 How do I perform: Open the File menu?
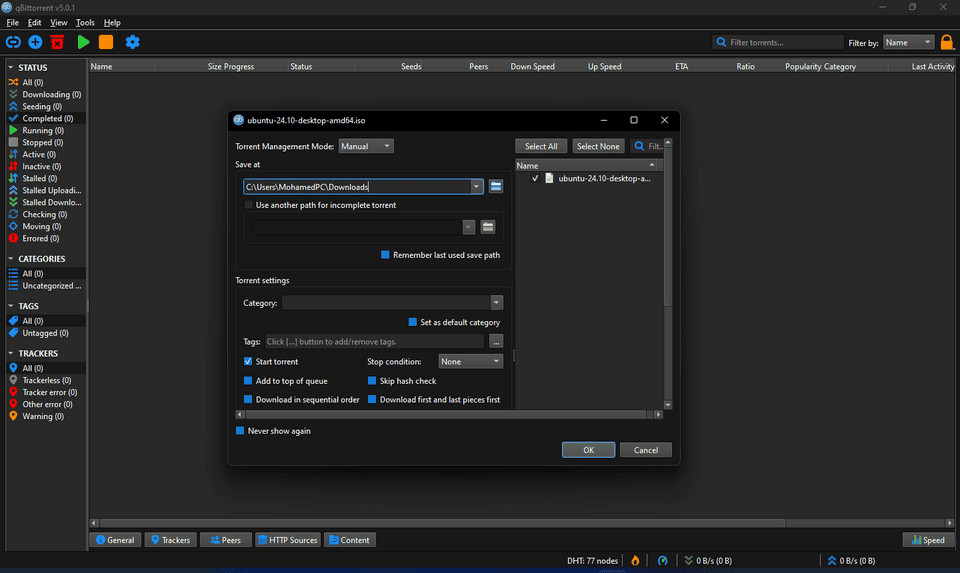[12, 23]
